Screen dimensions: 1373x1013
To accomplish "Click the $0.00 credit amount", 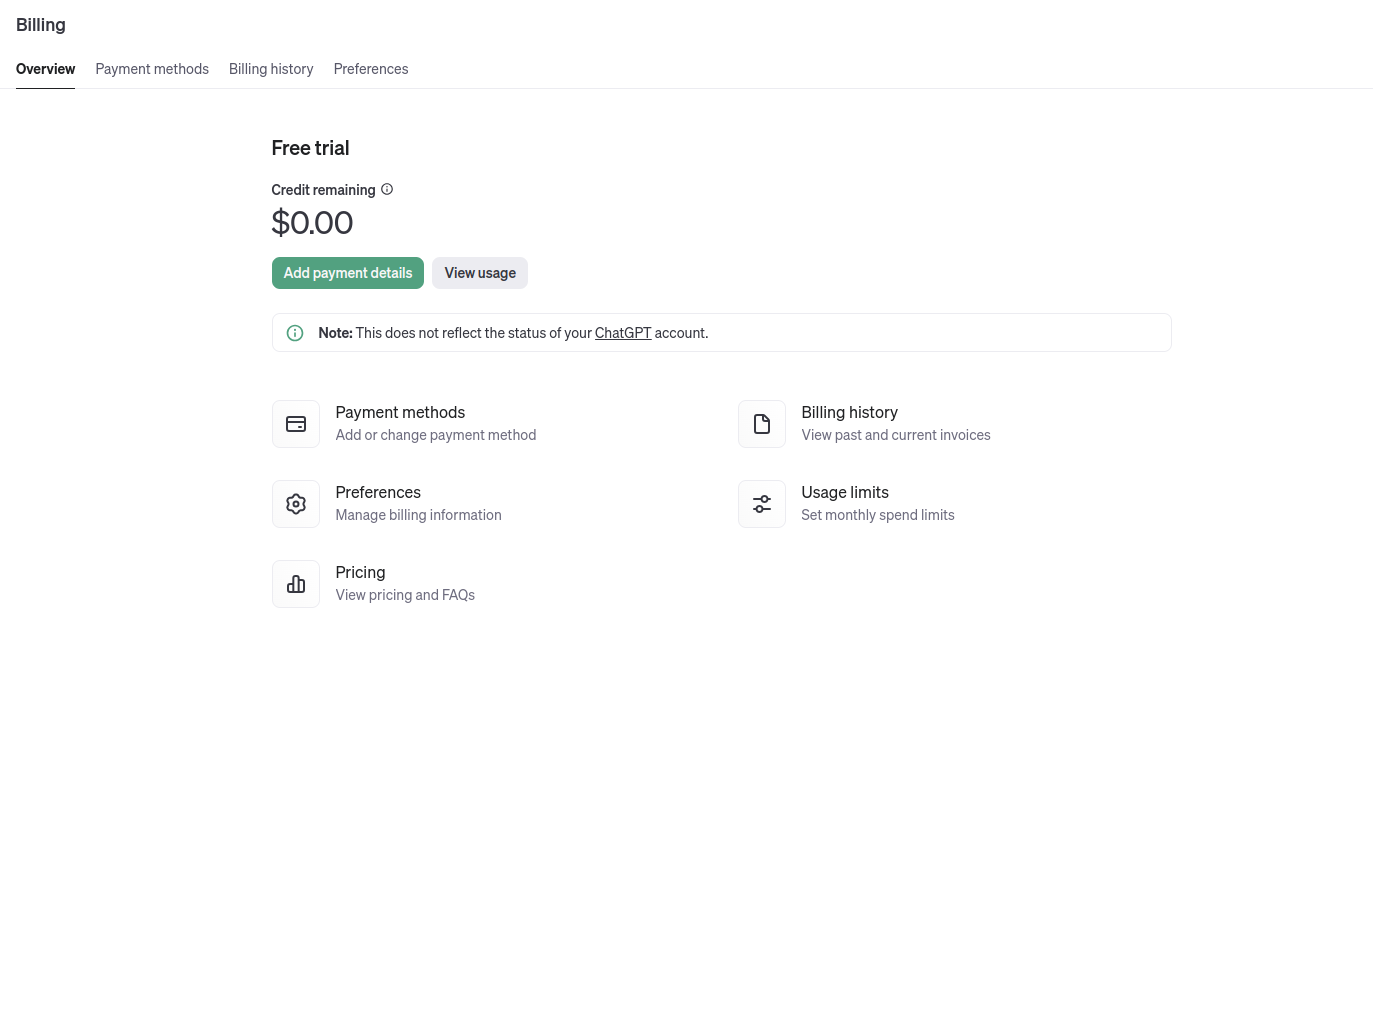I will [x=312, y=222].
